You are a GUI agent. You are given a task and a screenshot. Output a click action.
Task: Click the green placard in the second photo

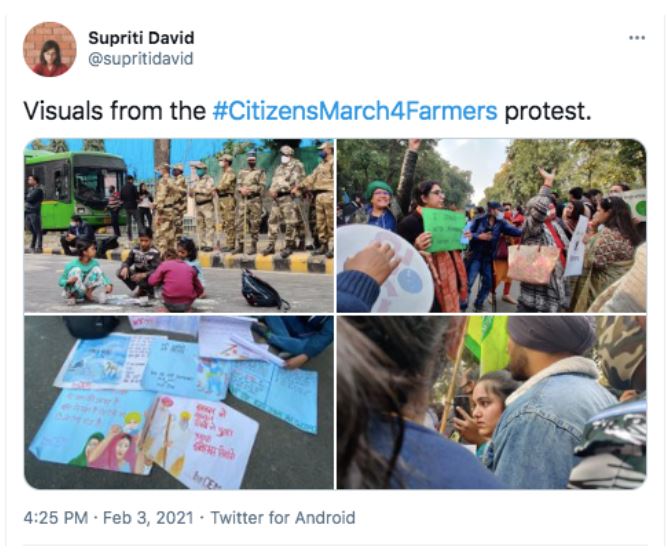(x=444, y=230)
